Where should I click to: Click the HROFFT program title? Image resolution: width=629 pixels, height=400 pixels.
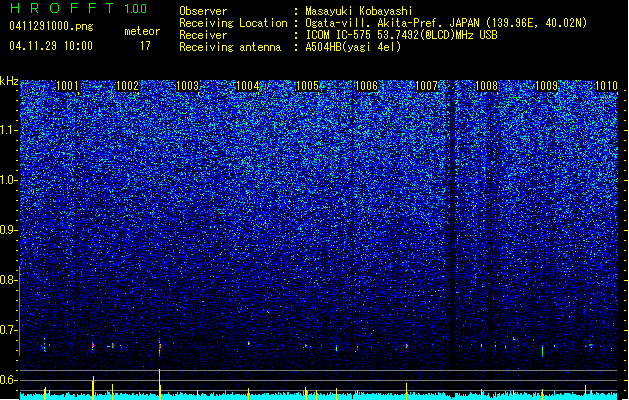pos(62,8)
